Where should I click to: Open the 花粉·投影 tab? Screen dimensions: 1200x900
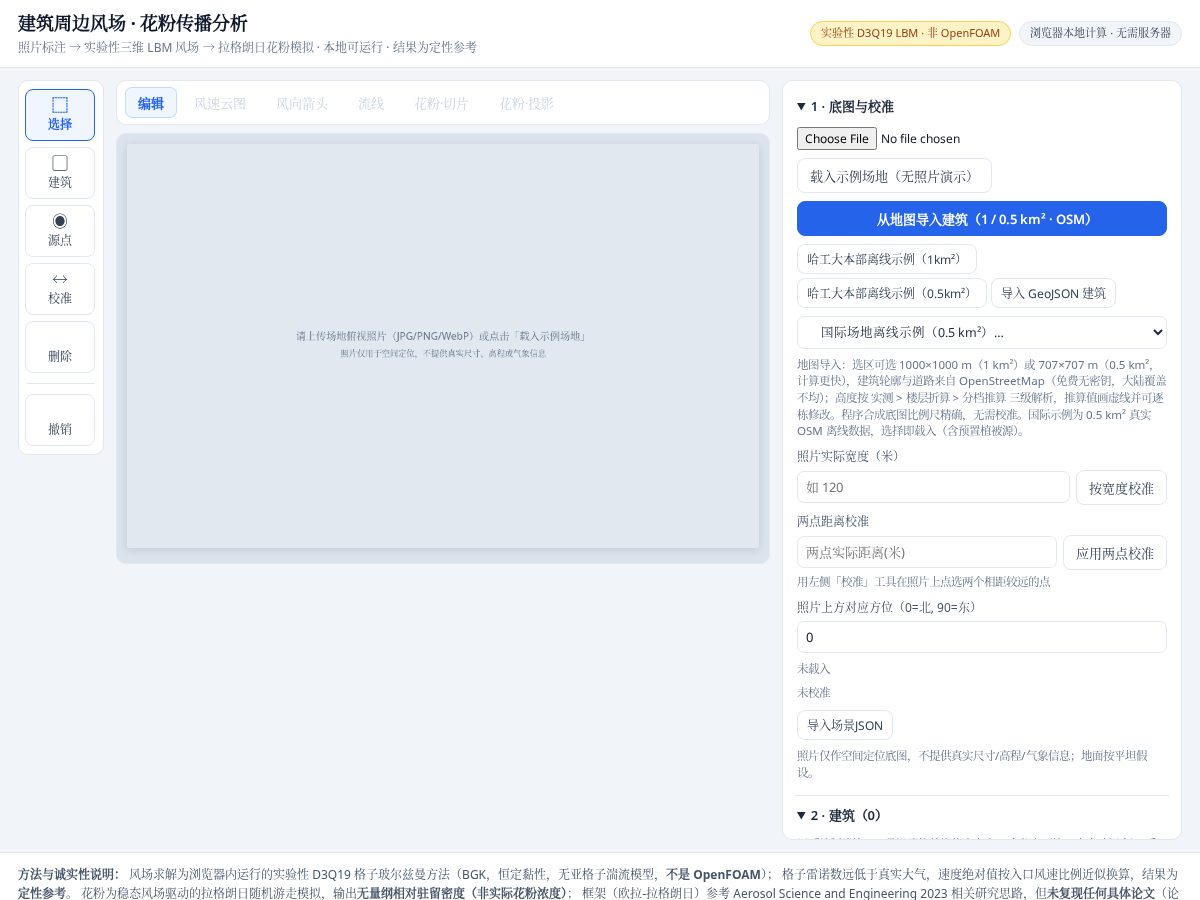click(527, 103)
